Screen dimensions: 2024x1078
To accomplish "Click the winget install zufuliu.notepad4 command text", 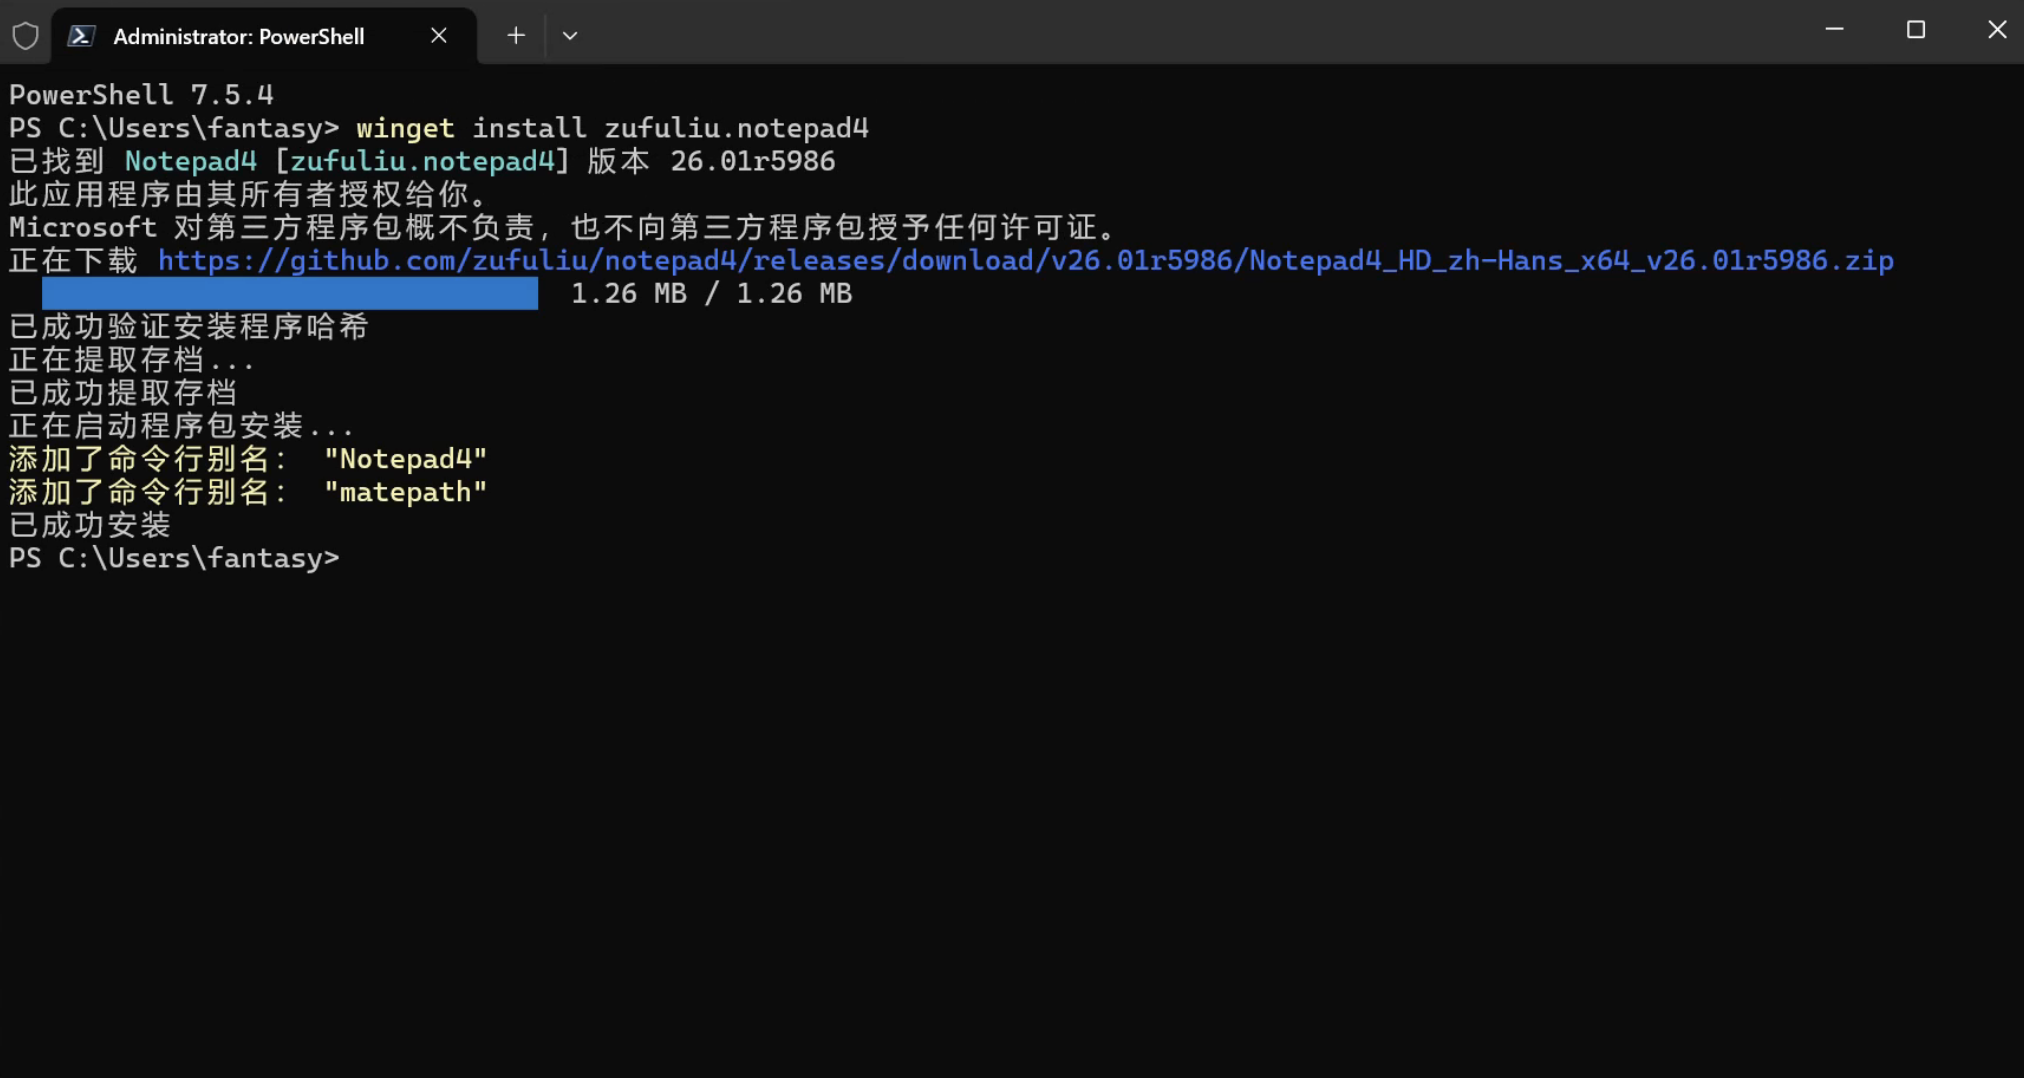I will point(612,129).
